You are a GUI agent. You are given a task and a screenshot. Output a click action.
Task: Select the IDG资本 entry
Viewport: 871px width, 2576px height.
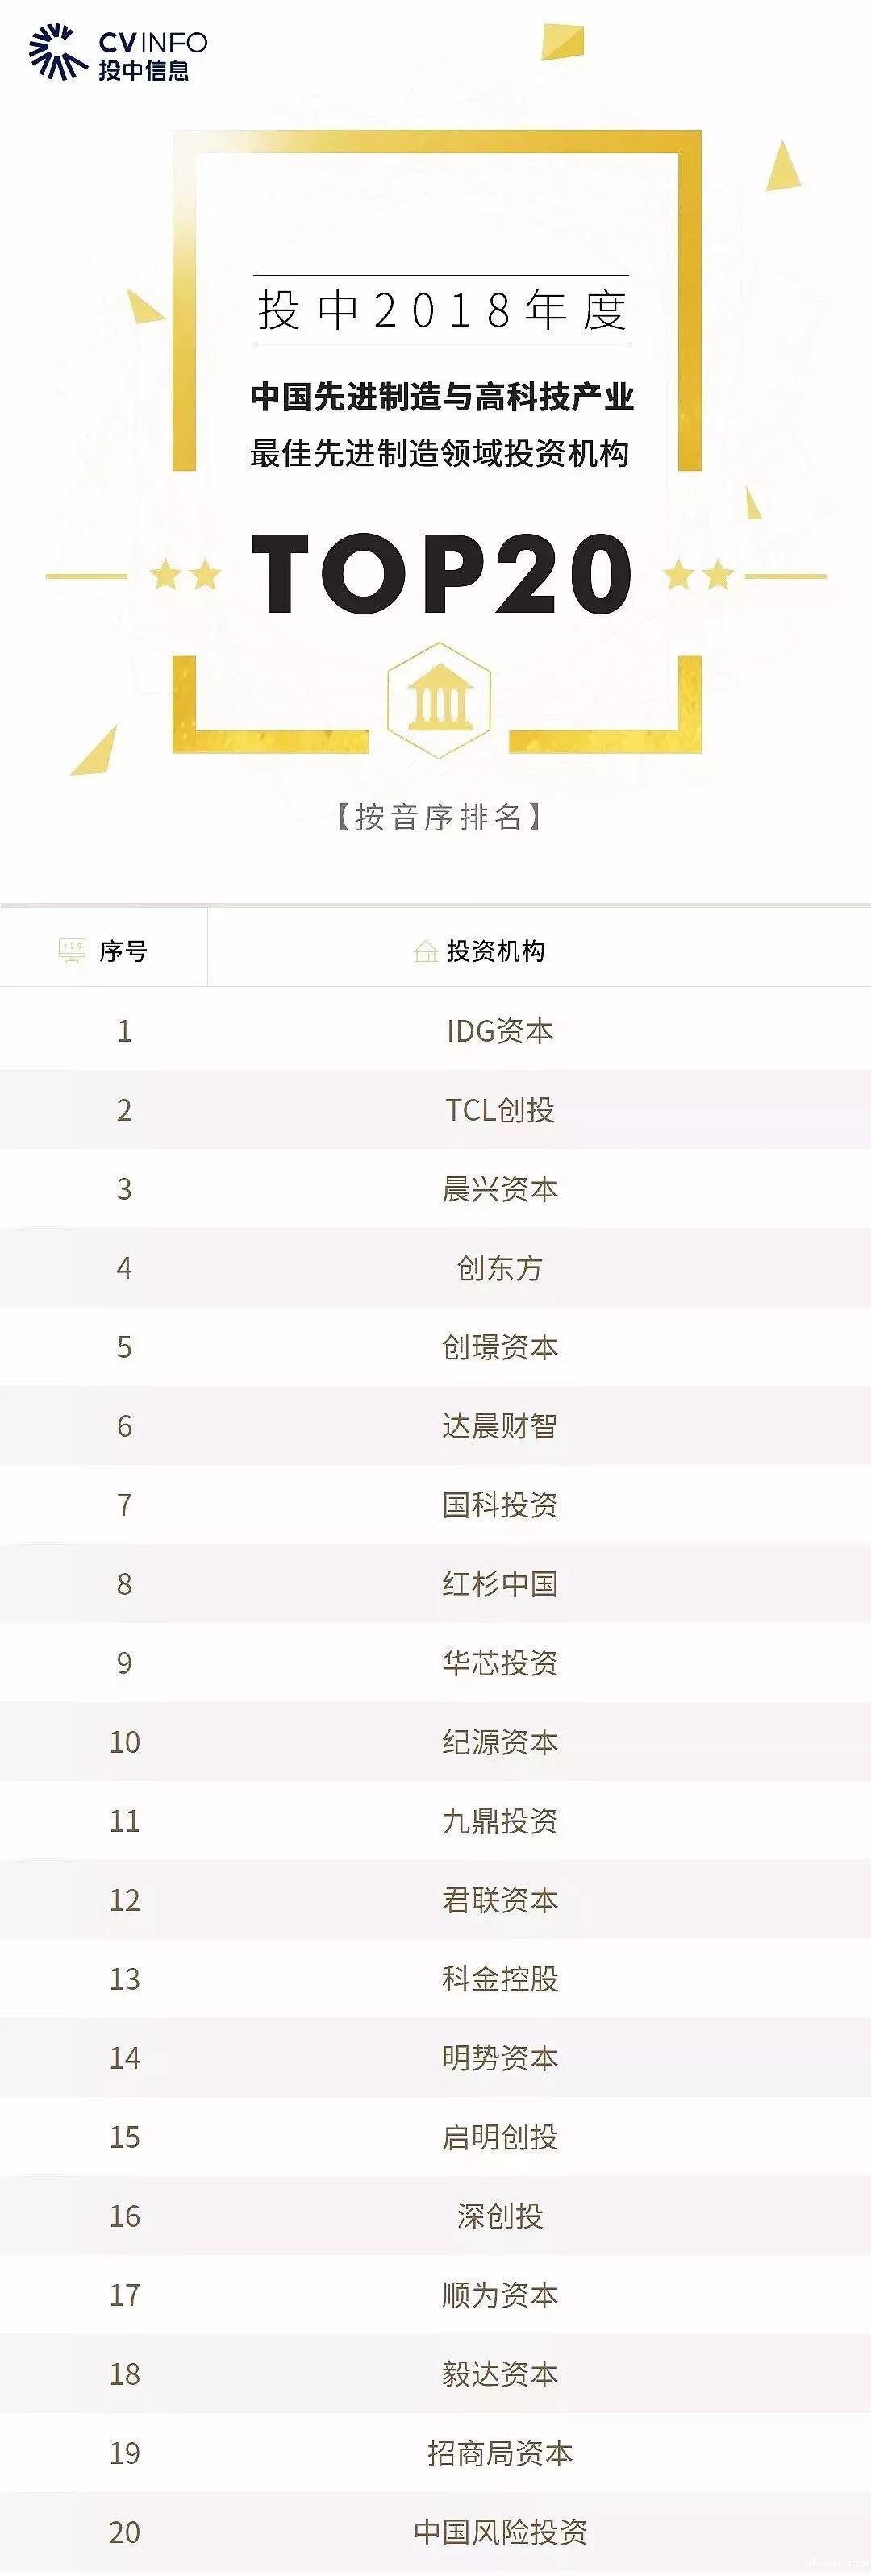pyautogui.click(x=499, y=1030)
